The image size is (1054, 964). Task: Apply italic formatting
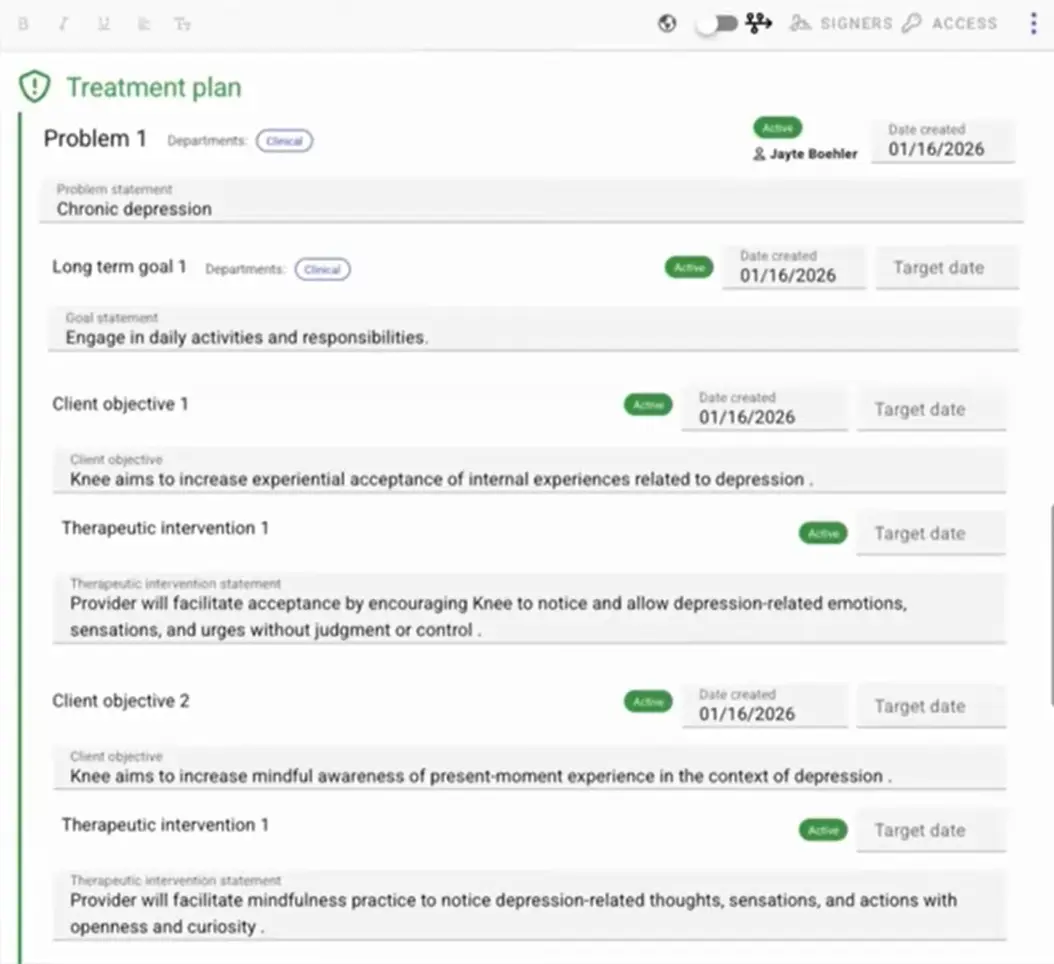[x=63, y=23]
